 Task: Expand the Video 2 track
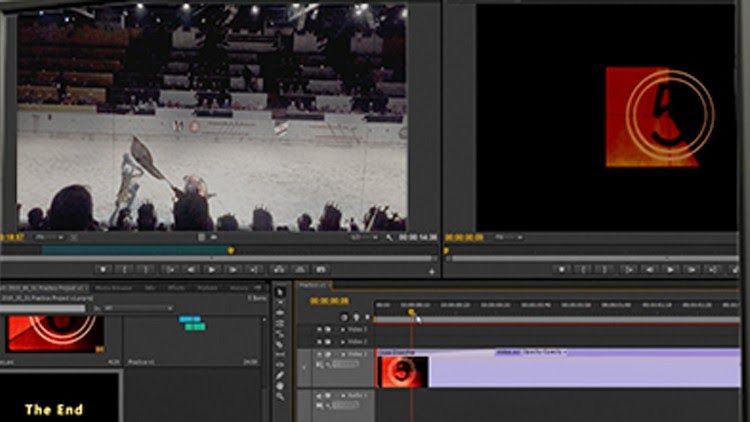click(x=342, y=342)
